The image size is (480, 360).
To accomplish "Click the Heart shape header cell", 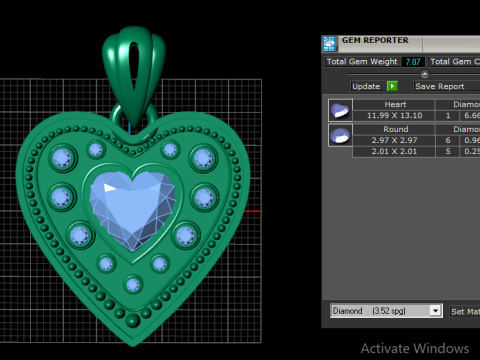I will pos(395,104).
